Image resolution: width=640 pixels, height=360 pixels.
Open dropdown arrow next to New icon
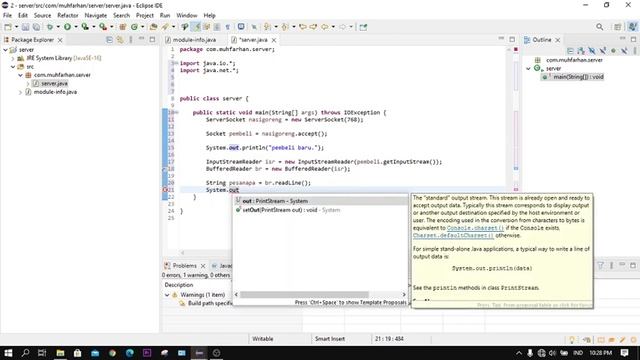pos(16,27)
